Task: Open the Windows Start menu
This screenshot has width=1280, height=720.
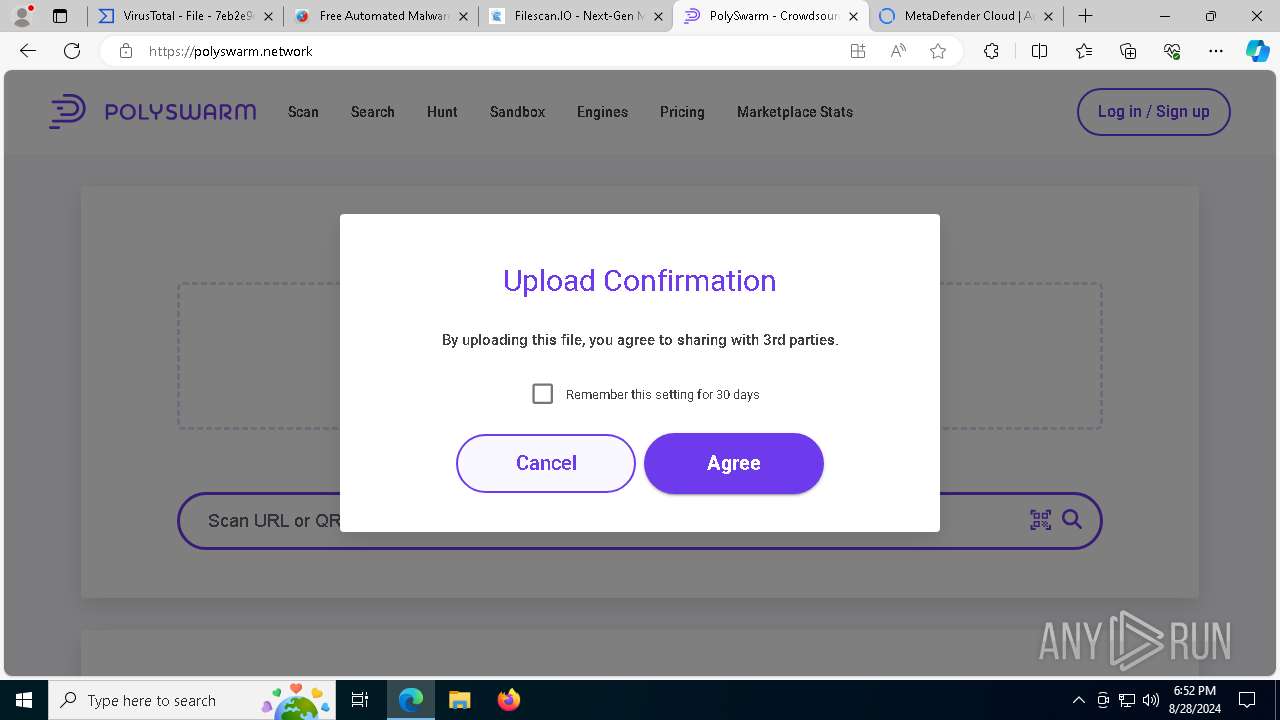Action: click(x=24, y=700)
